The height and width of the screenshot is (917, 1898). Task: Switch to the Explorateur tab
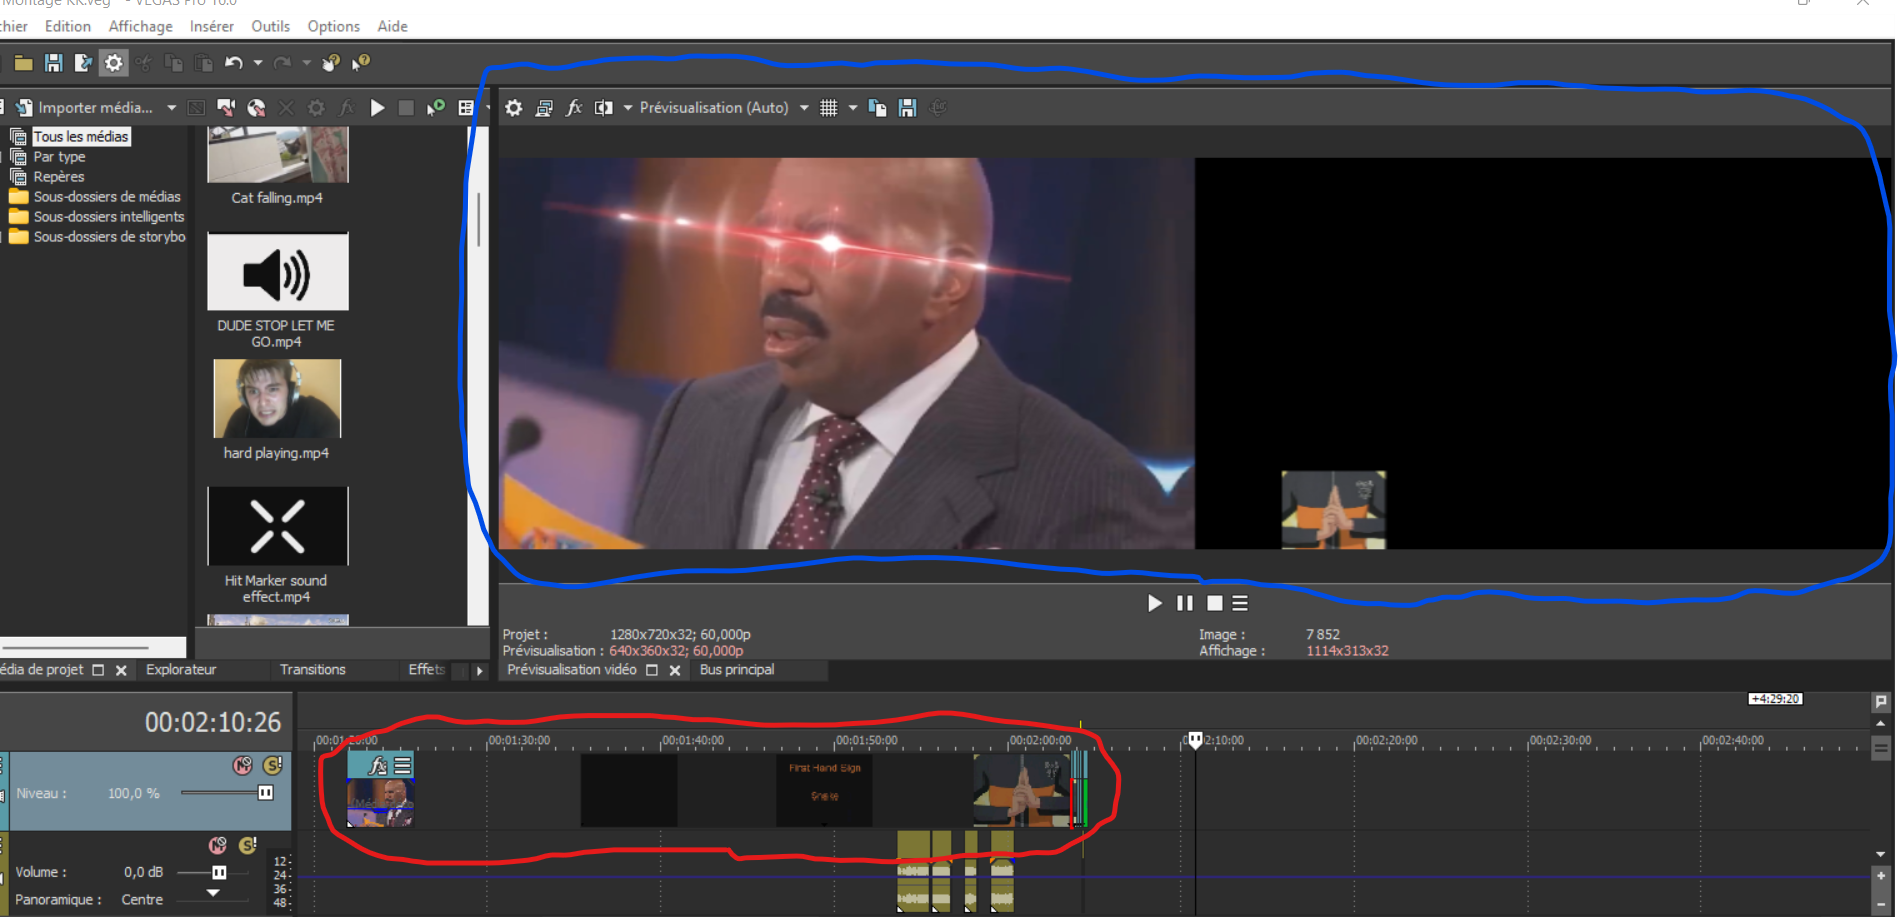(181, 670)
